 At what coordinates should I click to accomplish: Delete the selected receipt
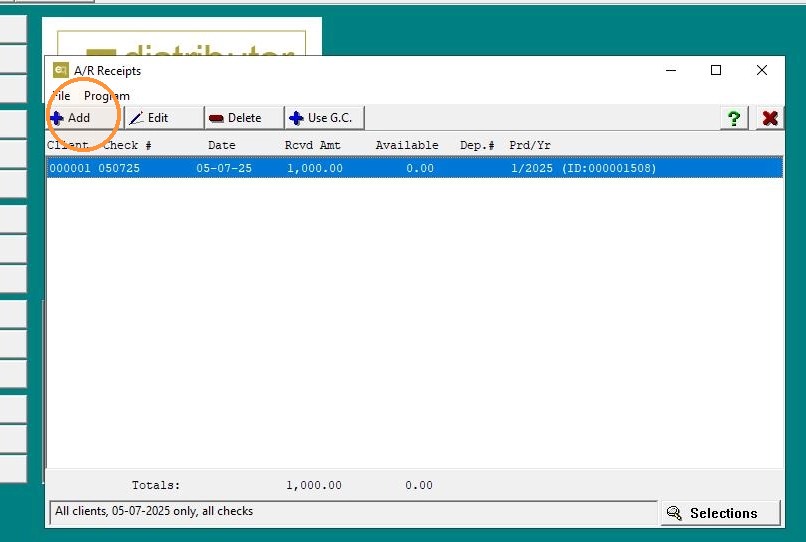tap(244, 118)
